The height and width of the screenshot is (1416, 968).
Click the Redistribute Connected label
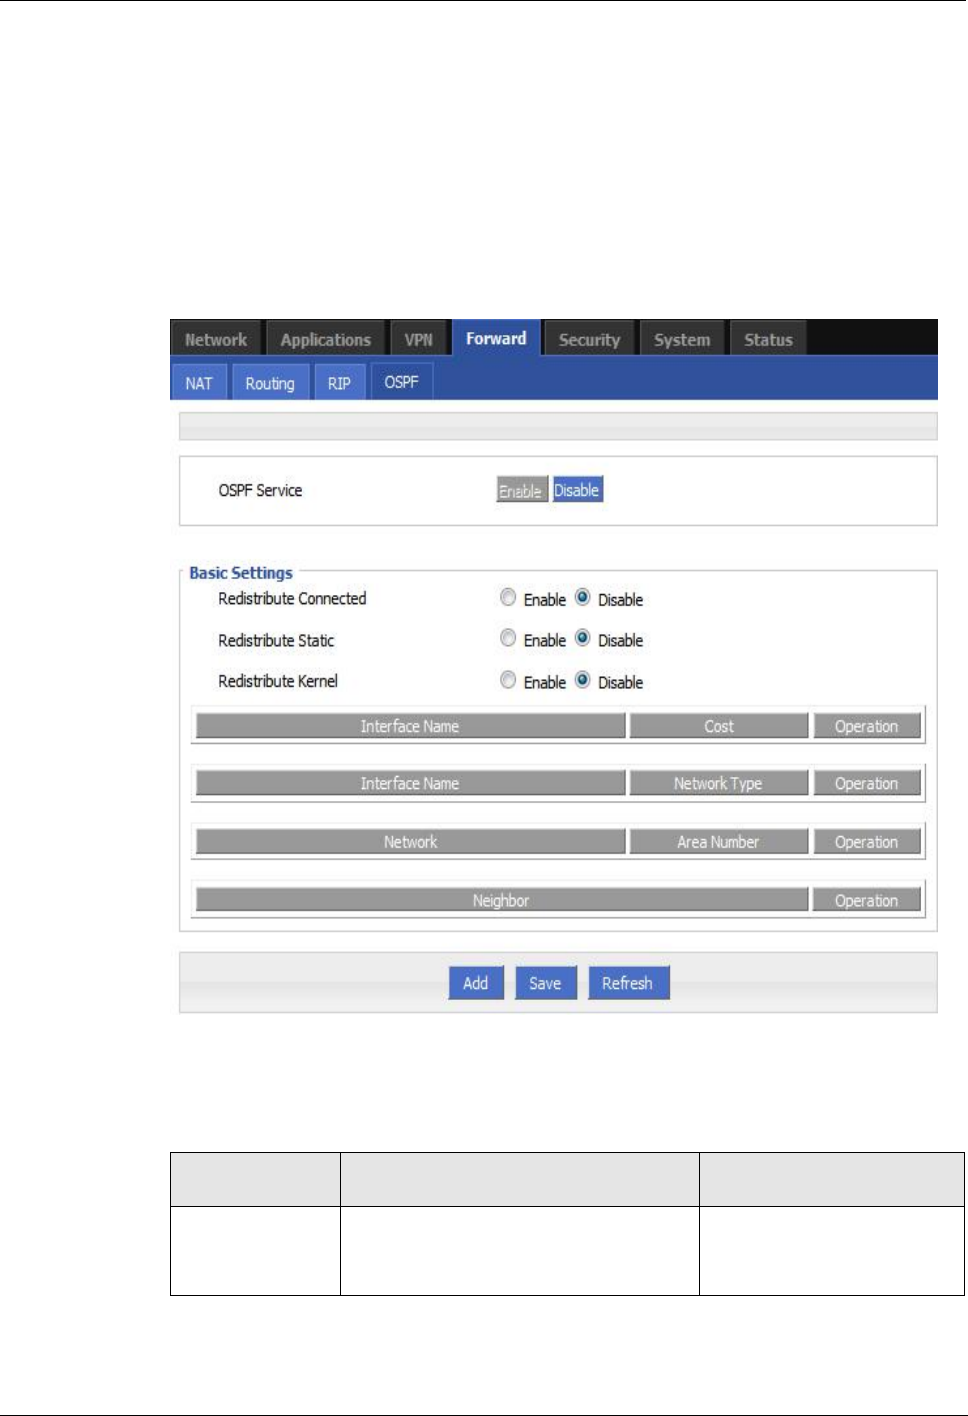[x=292, y=598]
